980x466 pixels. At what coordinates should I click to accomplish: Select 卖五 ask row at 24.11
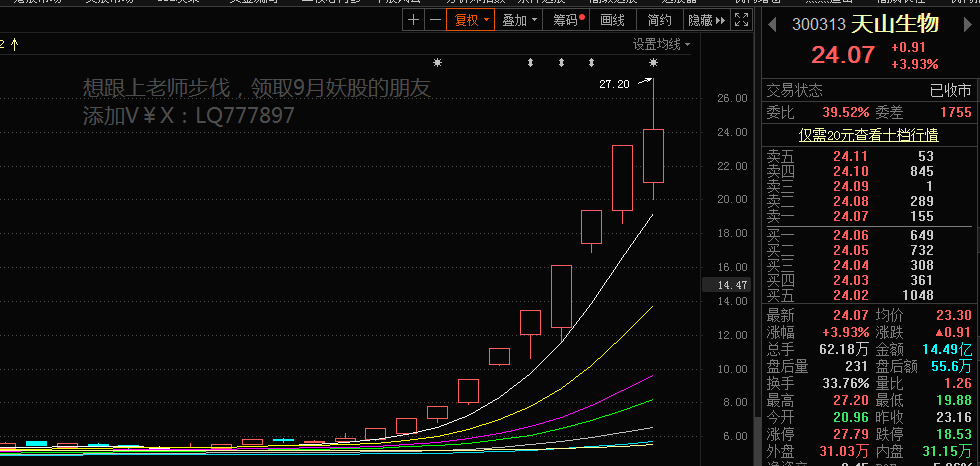pos(869,156)
